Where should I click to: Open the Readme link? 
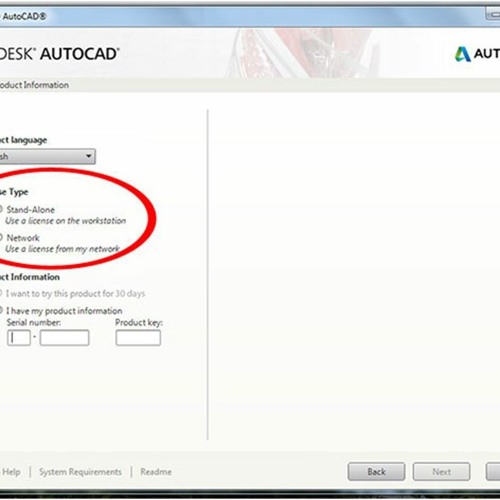tap(156, 472)
